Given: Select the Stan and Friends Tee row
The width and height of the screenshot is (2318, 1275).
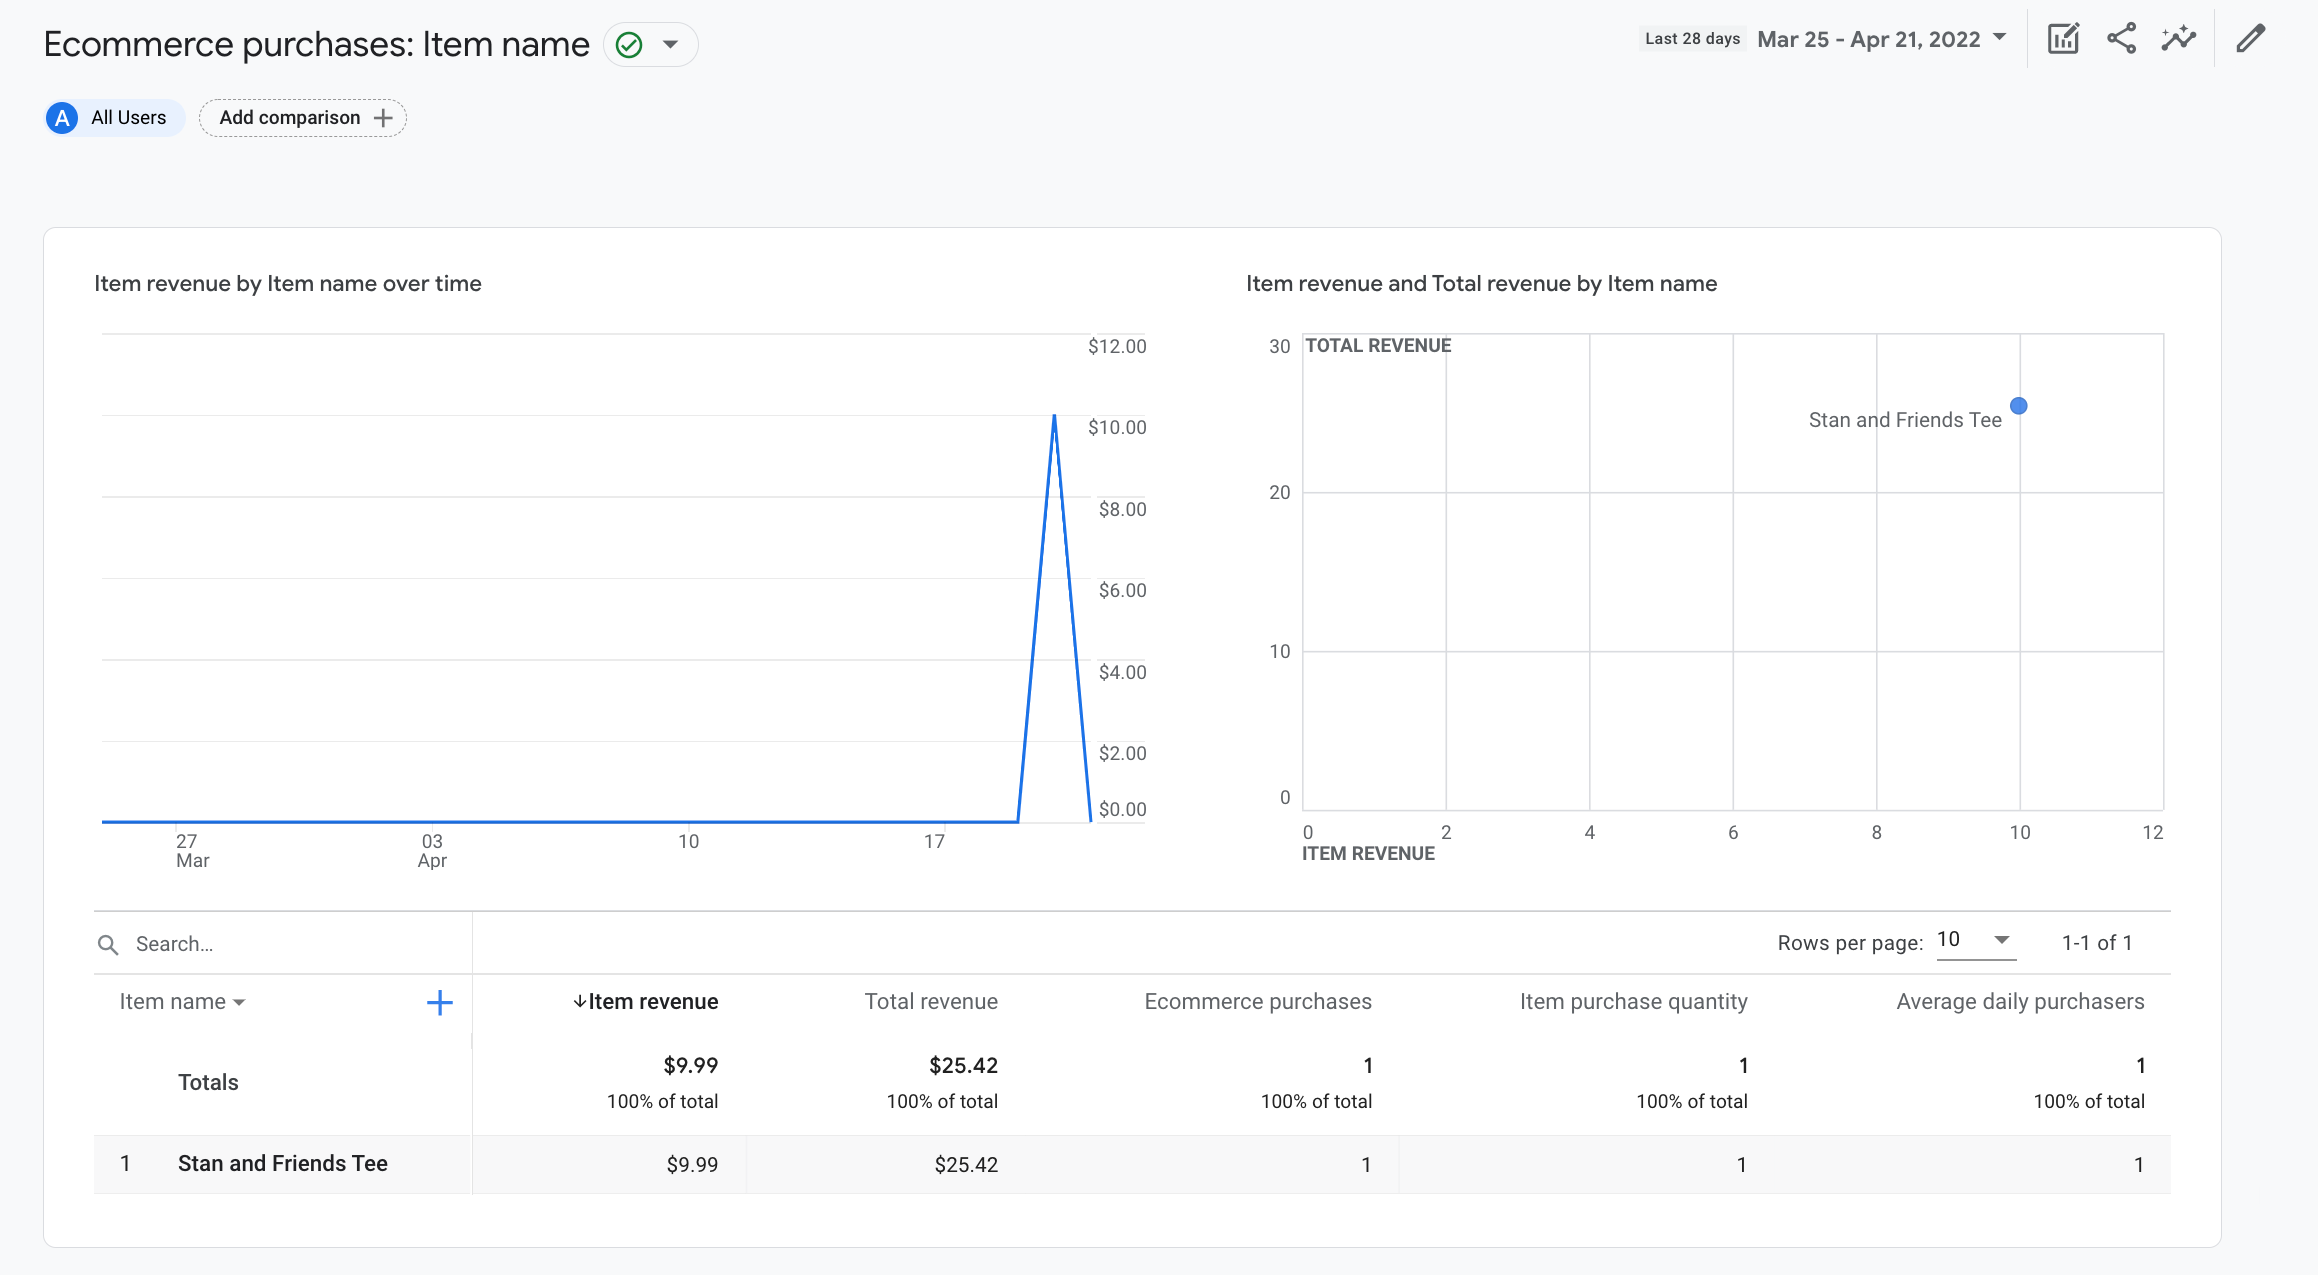Looking at the screenshot, I should (282, 1164).
